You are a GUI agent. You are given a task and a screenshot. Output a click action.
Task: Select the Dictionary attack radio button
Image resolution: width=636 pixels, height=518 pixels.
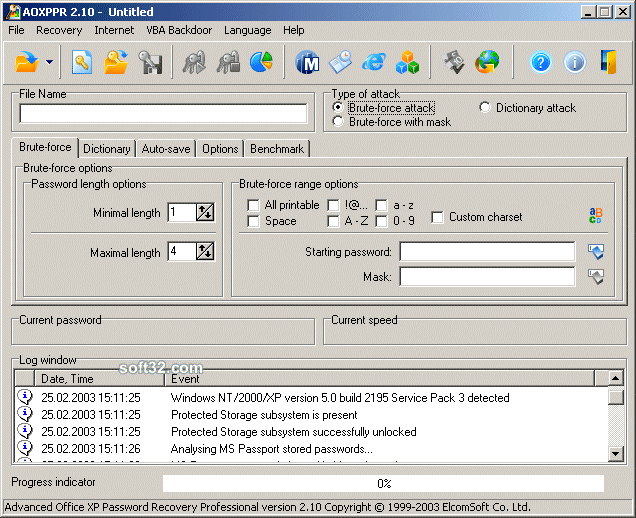pos(484,107)
